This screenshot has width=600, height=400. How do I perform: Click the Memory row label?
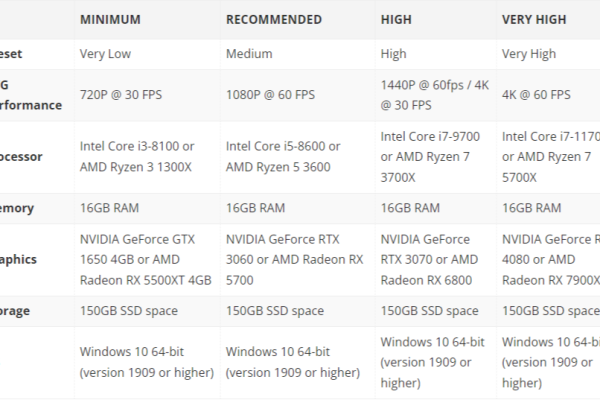[x=17, y=208]
